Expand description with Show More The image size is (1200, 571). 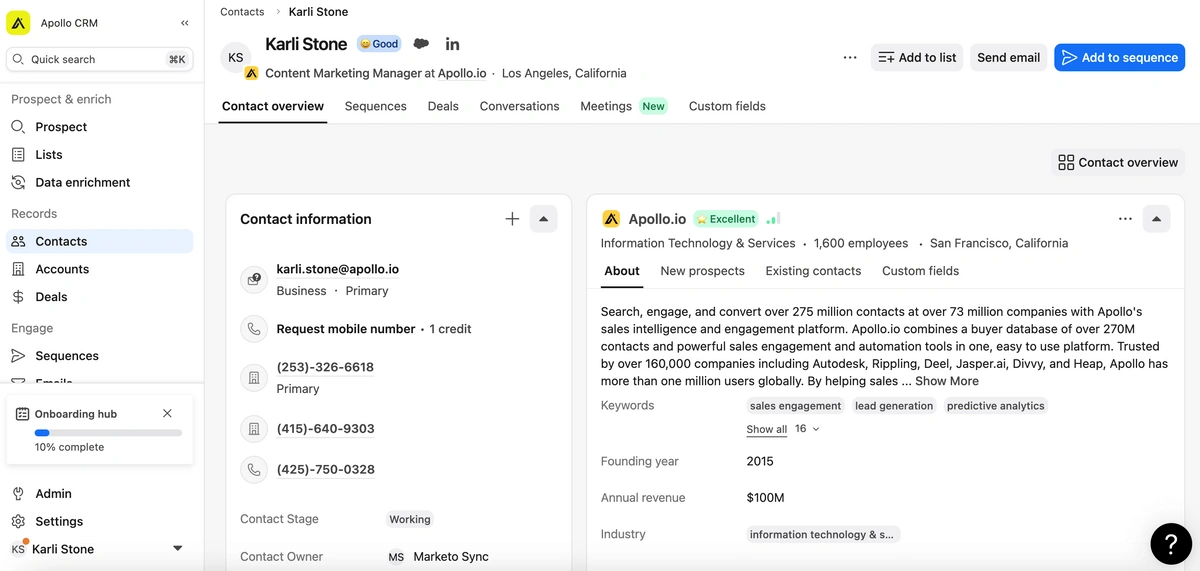coord(947,381)
